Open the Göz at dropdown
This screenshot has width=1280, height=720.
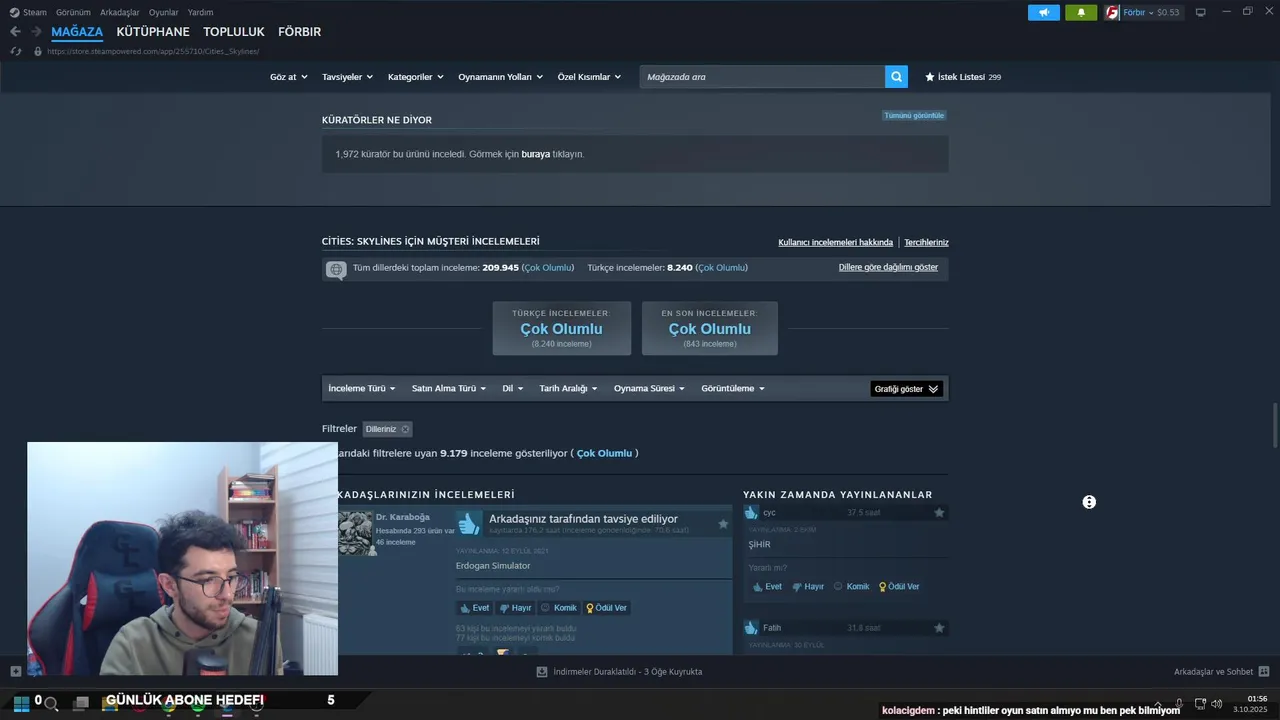click(x=288, y=77)
